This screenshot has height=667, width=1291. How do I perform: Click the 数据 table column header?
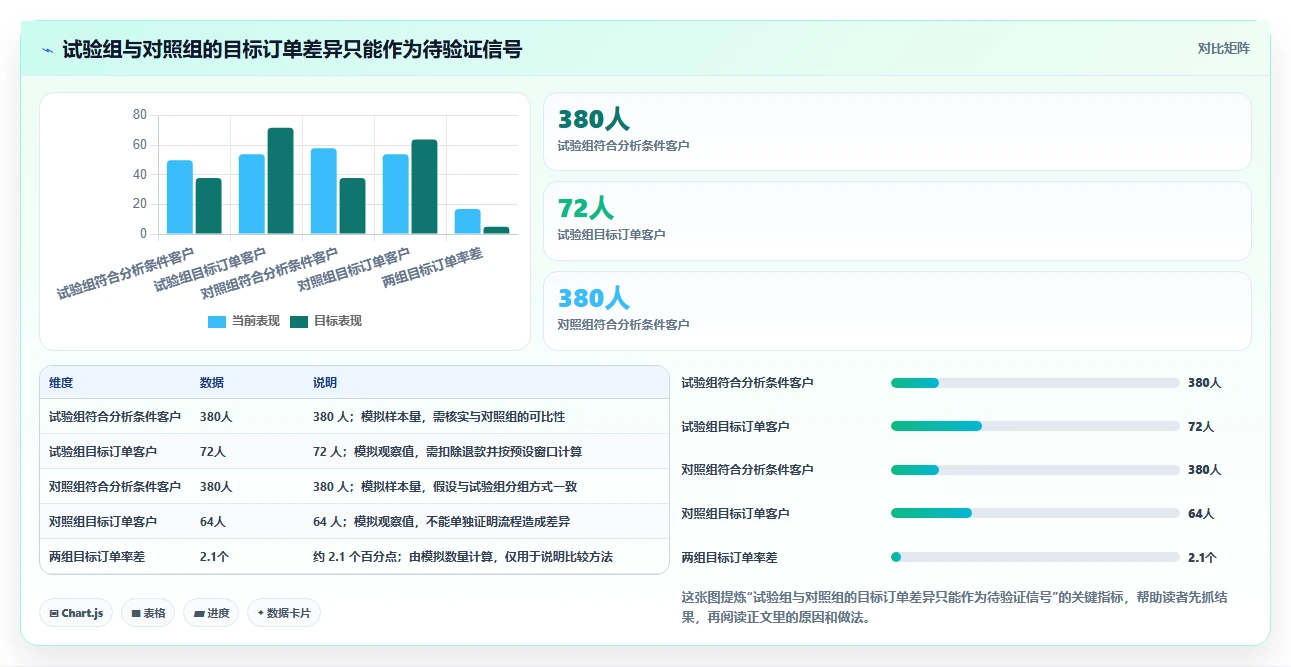click(212, 383)
